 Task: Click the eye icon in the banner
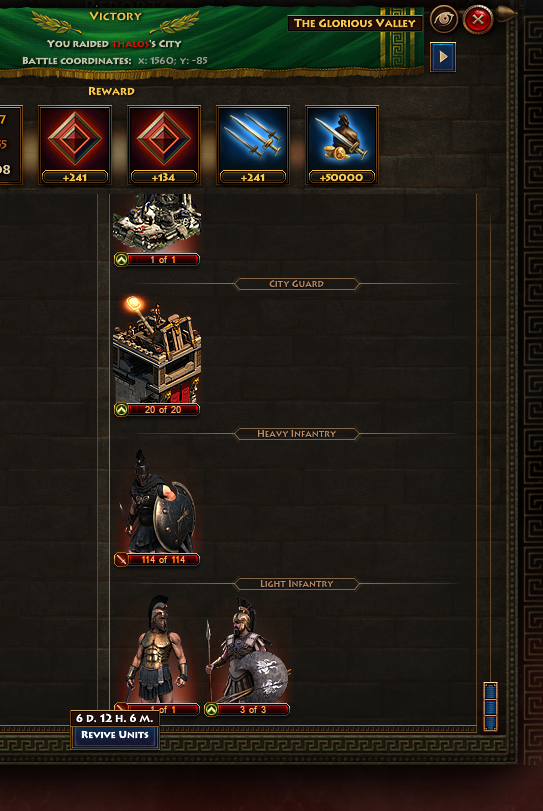[443, 20]
